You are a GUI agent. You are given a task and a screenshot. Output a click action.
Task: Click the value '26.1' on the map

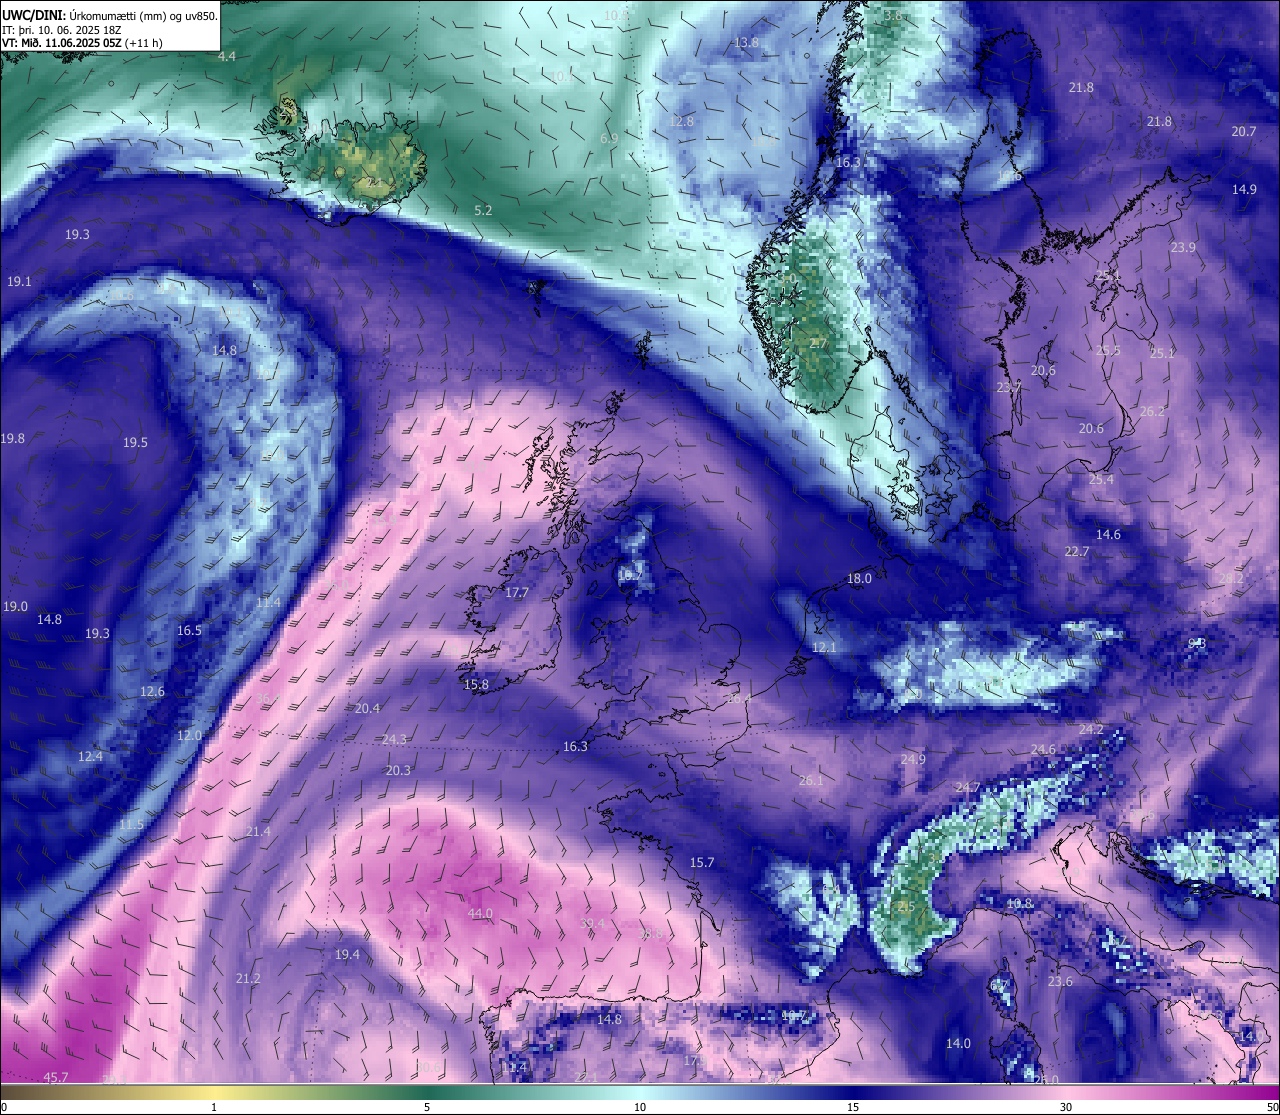(x=811, y=781)
